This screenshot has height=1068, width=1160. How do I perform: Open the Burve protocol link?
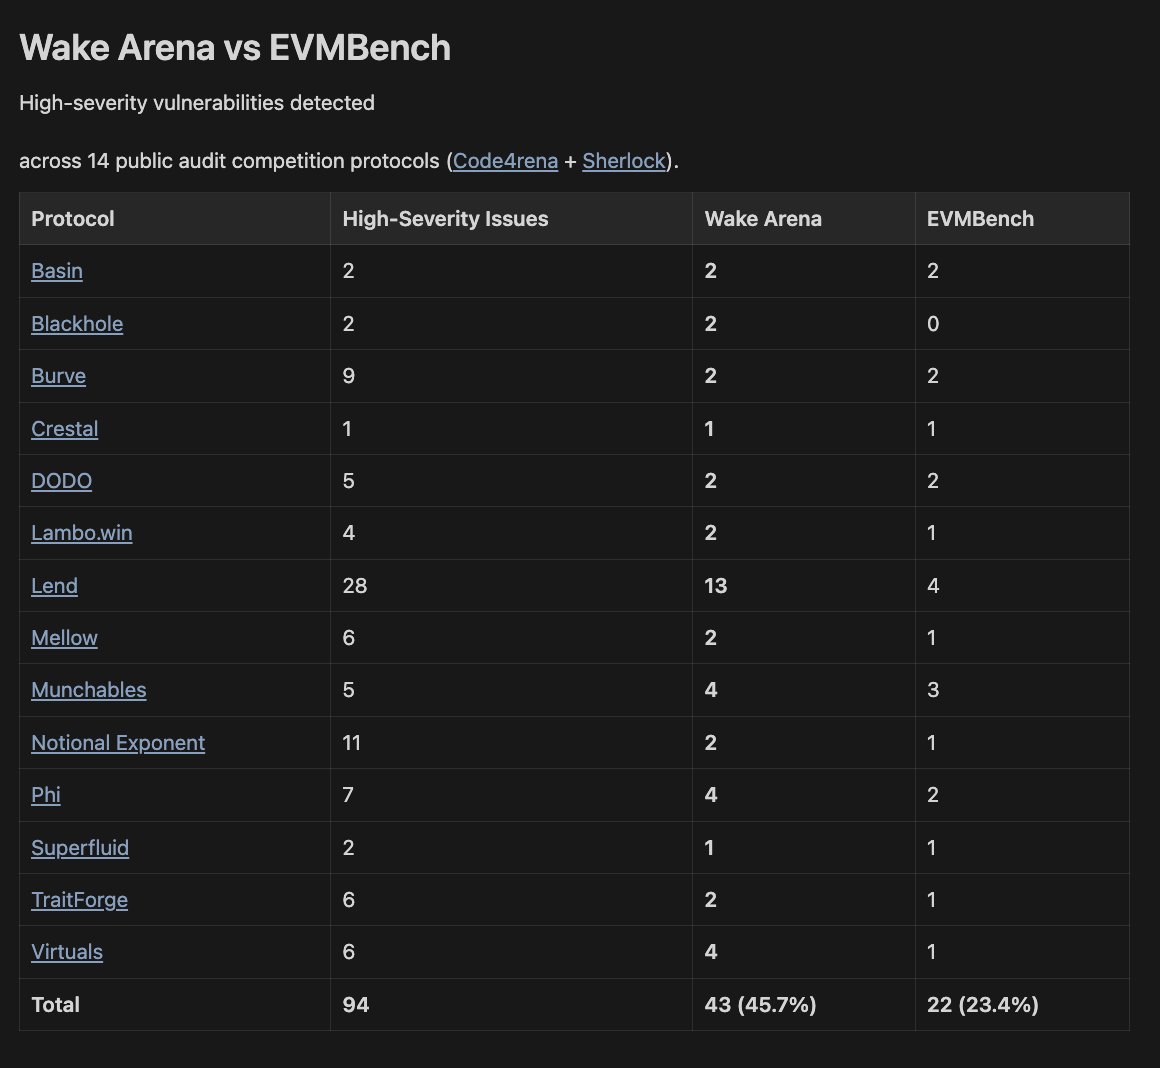pos(58,376)
